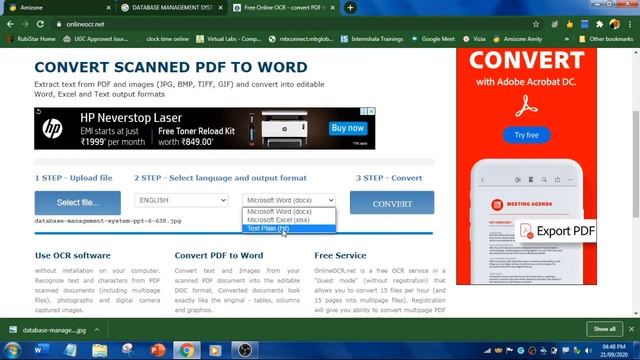The height and width of the screenshot is (360, 640).
Task: Click the HP logo in ad
Action: coord(53,129)
